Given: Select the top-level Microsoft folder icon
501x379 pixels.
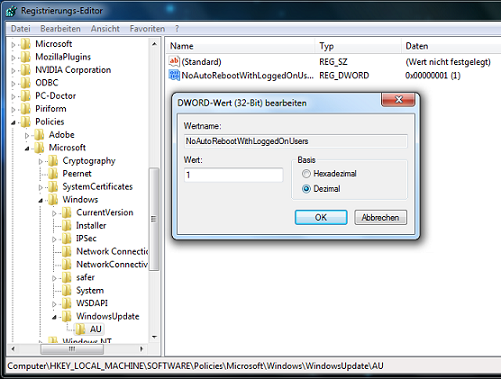Looking at the screenshot, I should (x=26, y=44).
